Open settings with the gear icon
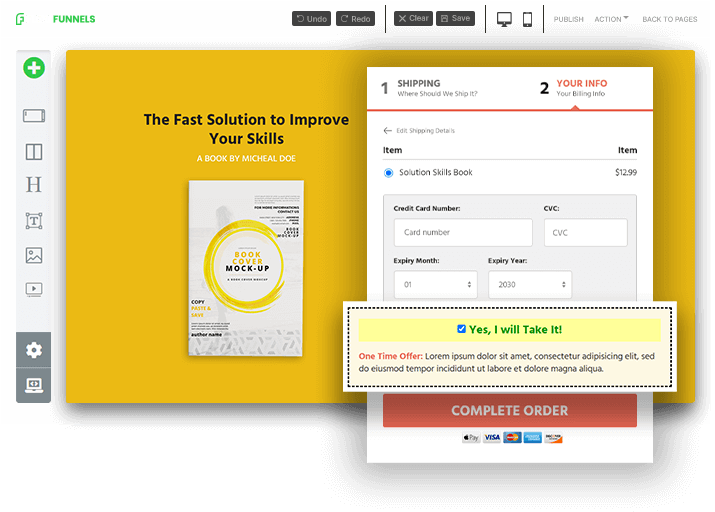 (x=34, y=350)
